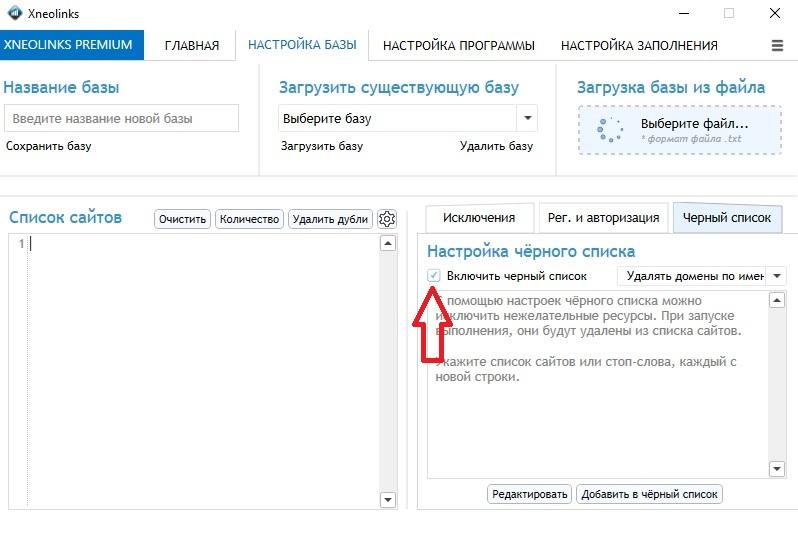Open site list settings gear icon
Image resolution: width=798 pixels, height=533 pixels.
pos(387,219)
